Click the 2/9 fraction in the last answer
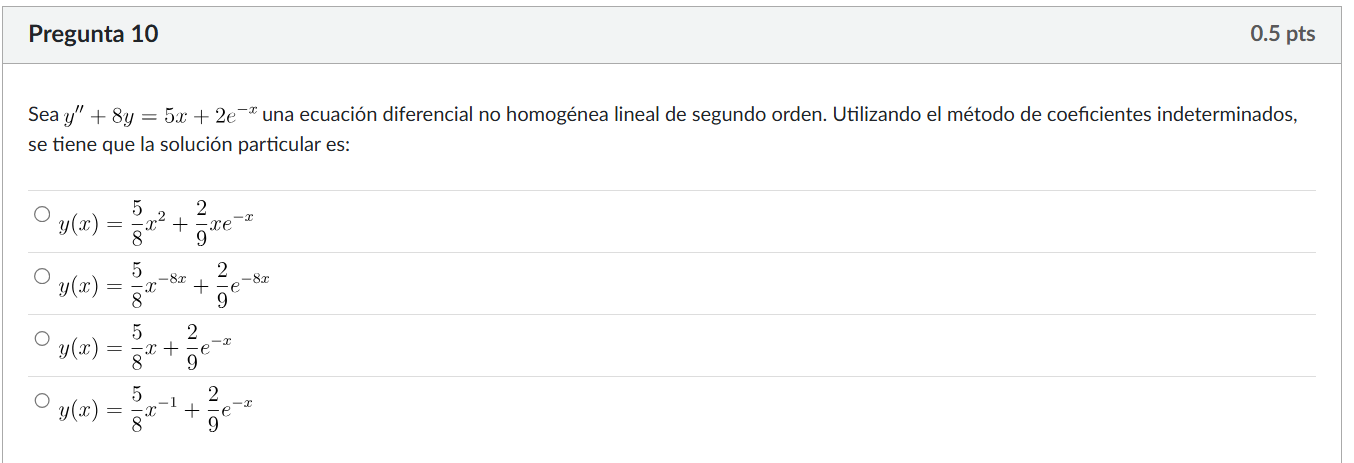 tap(214, 409)
